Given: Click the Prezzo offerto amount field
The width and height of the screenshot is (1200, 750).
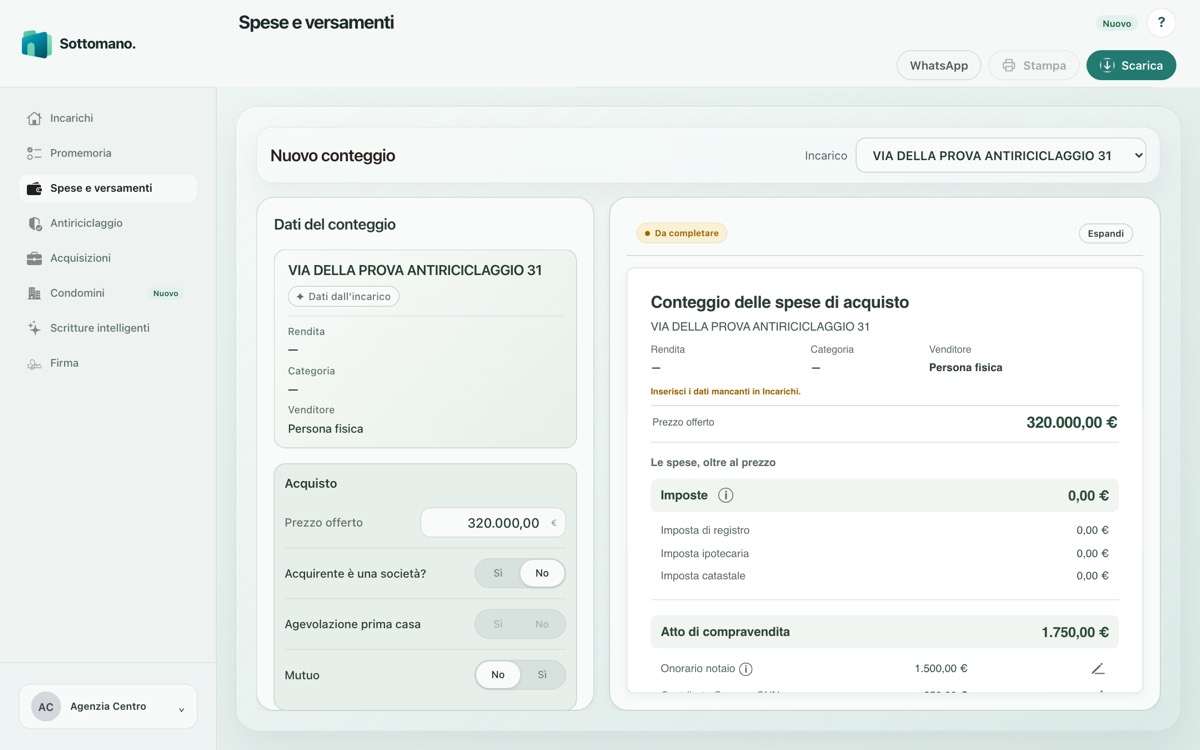Looking at the screenshot, I should [x=493, y=523].
